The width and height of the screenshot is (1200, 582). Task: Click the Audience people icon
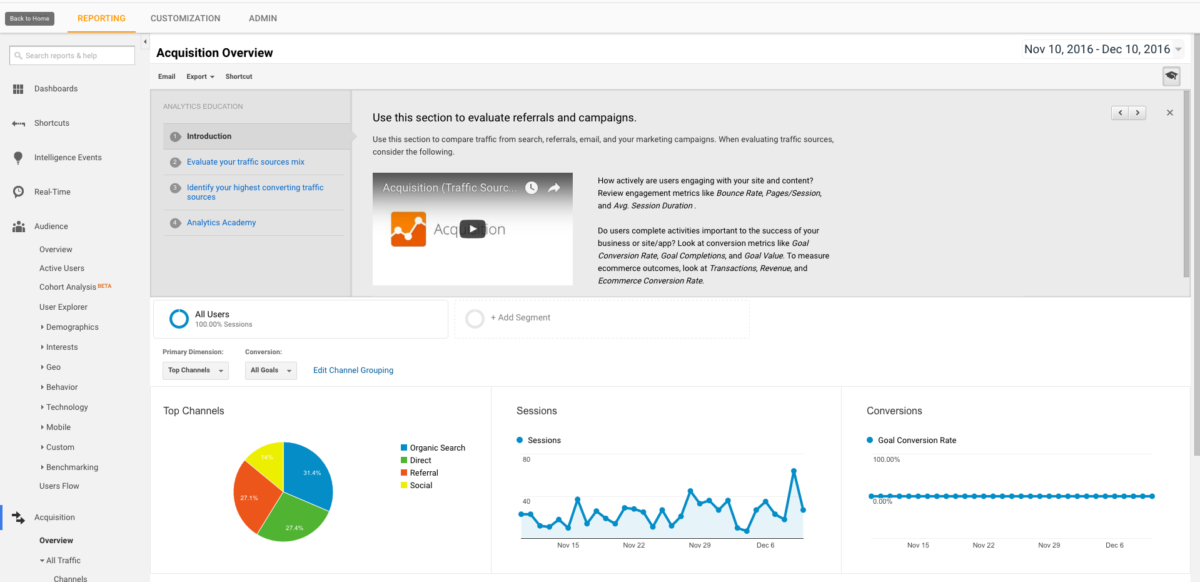click(x=18, y=227)
